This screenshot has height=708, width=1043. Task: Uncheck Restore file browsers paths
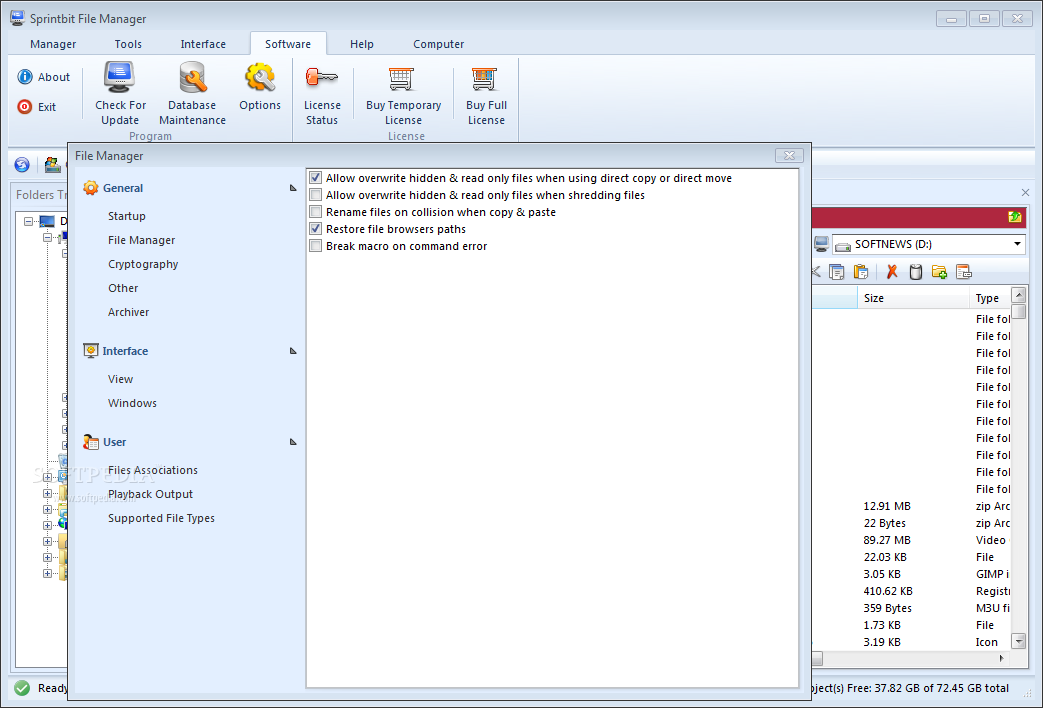(x=315, y=229)
